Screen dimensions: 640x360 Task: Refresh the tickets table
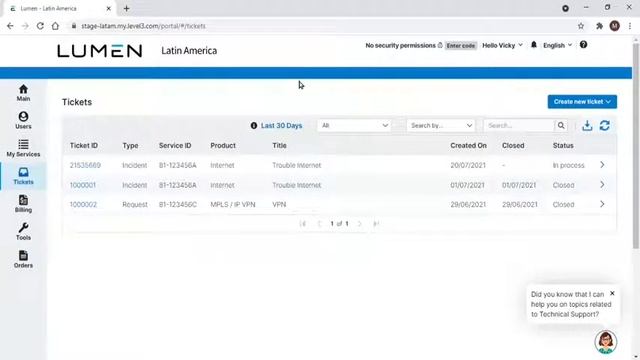click(604, 125)
